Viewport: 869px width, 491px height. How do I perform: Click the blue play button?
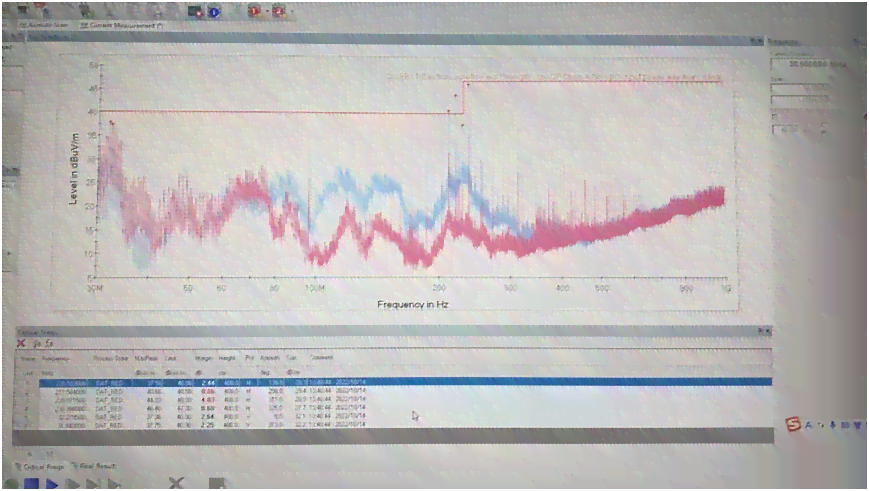pos(52,484)
